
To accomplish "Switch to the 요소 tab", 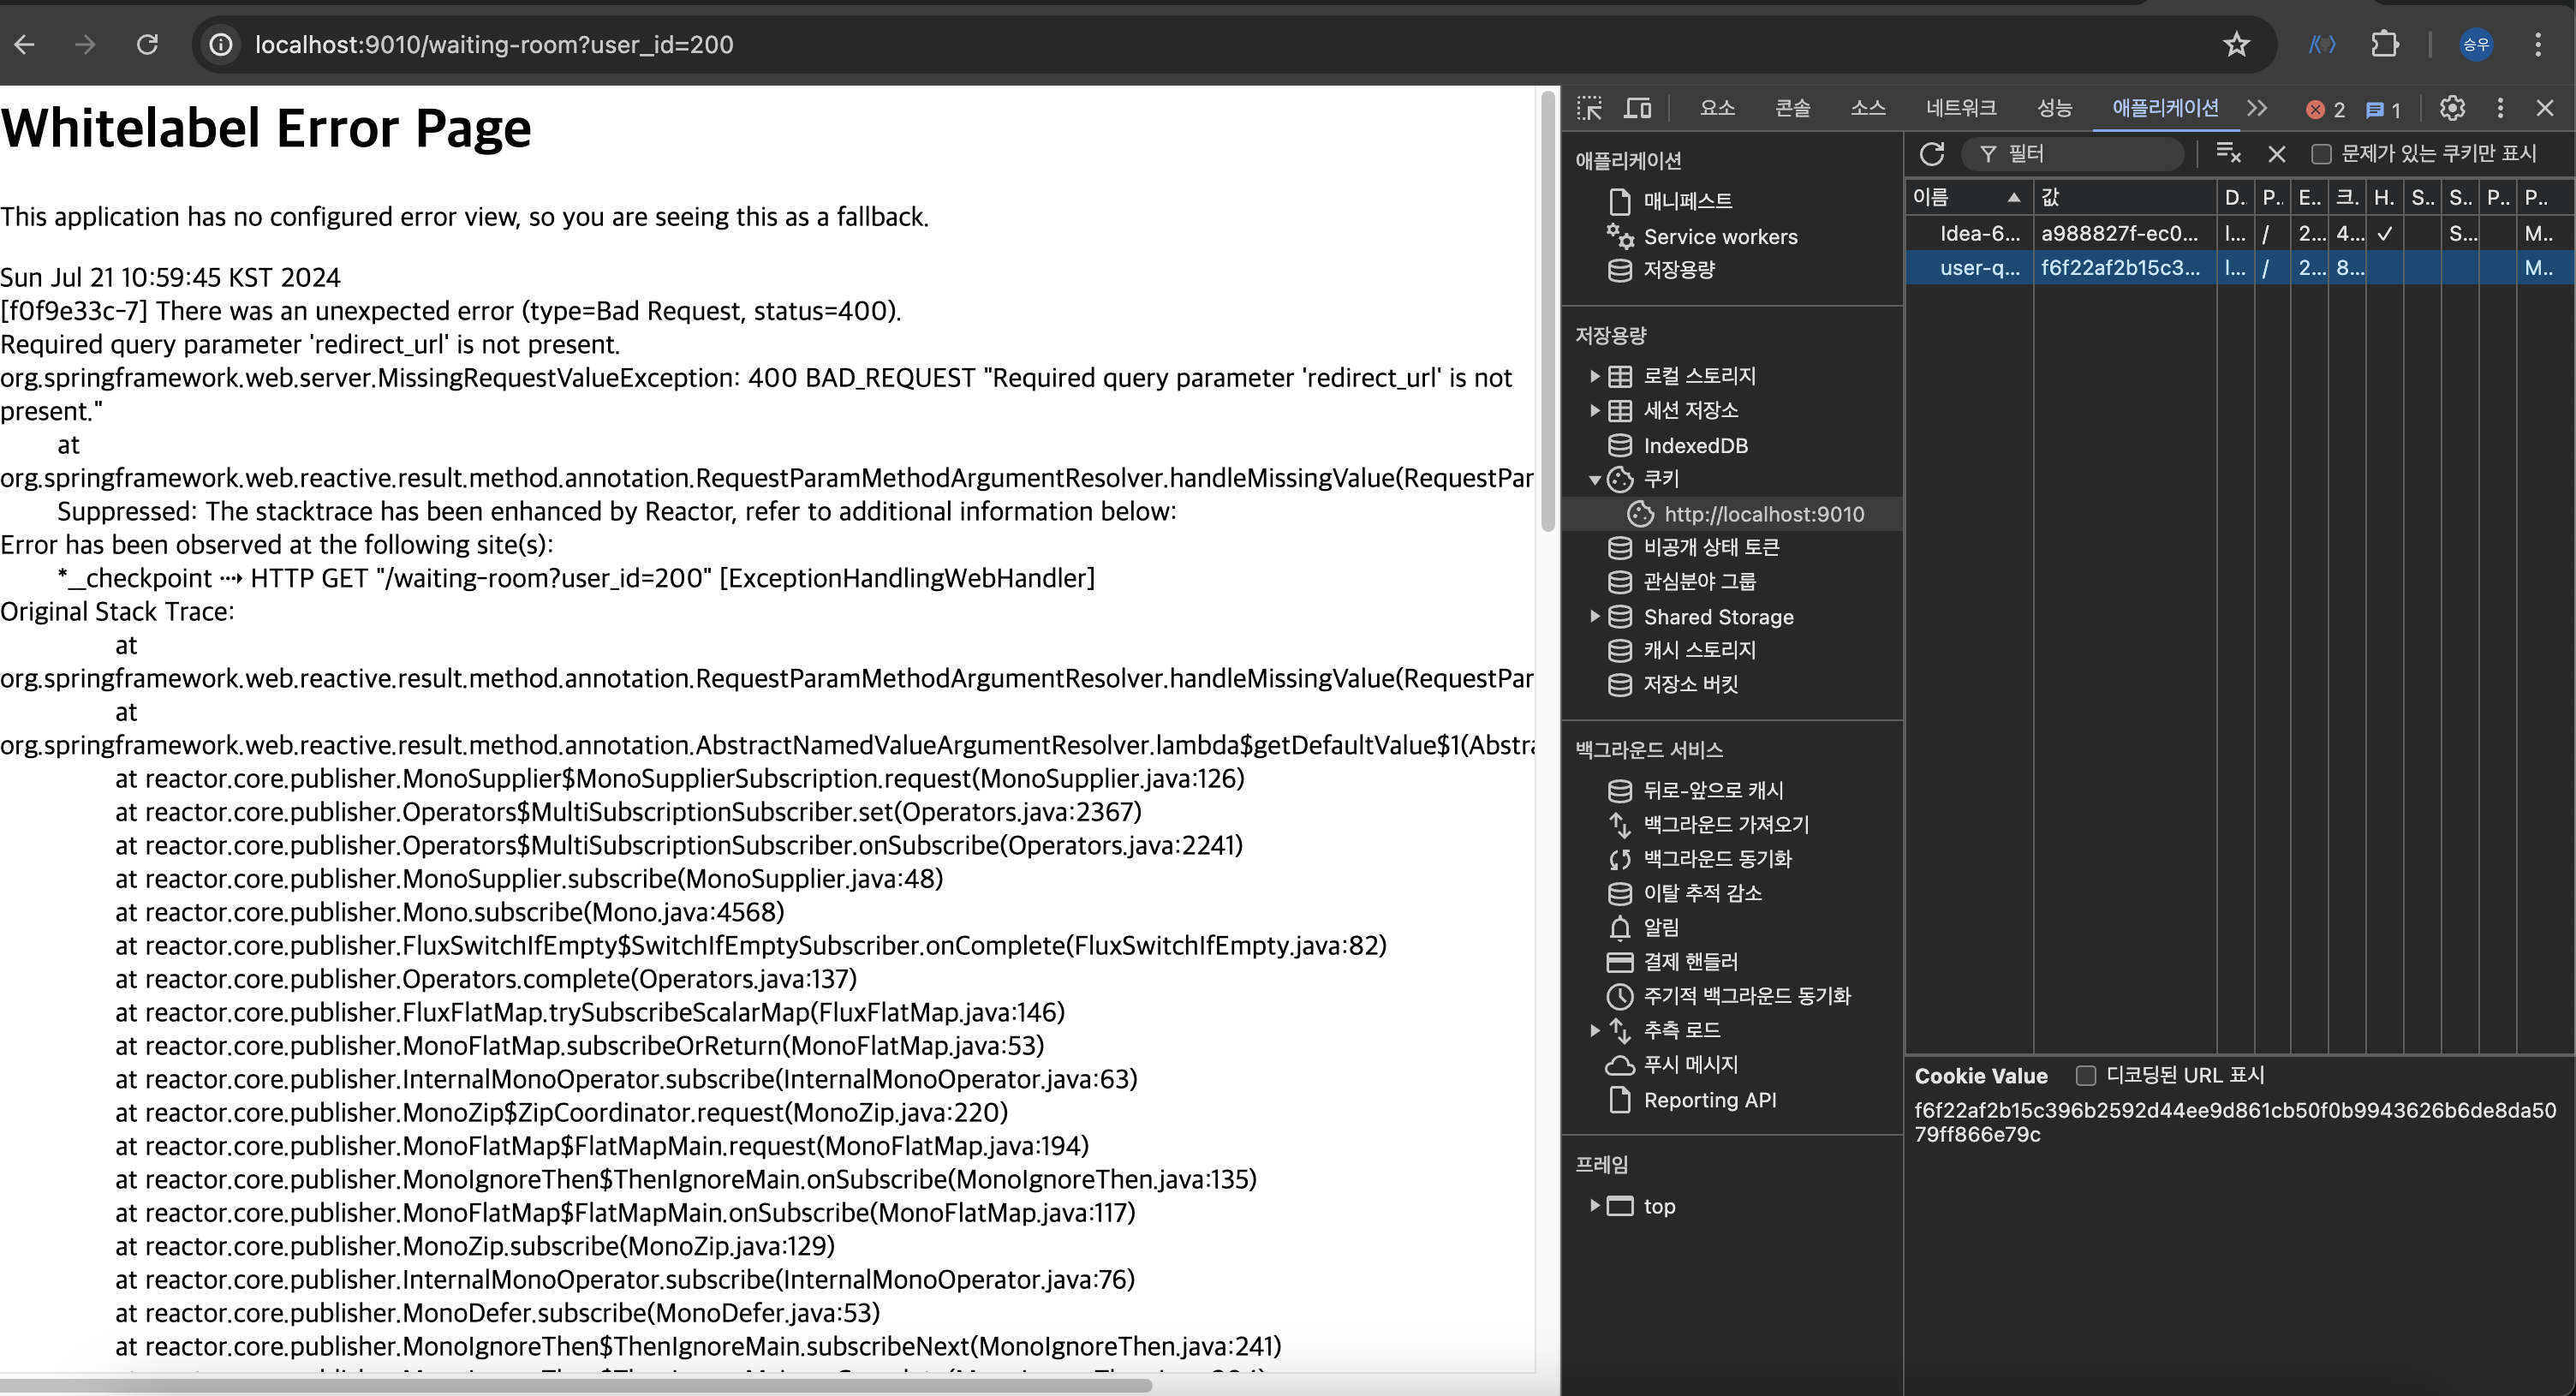I will click(1717, 108).
